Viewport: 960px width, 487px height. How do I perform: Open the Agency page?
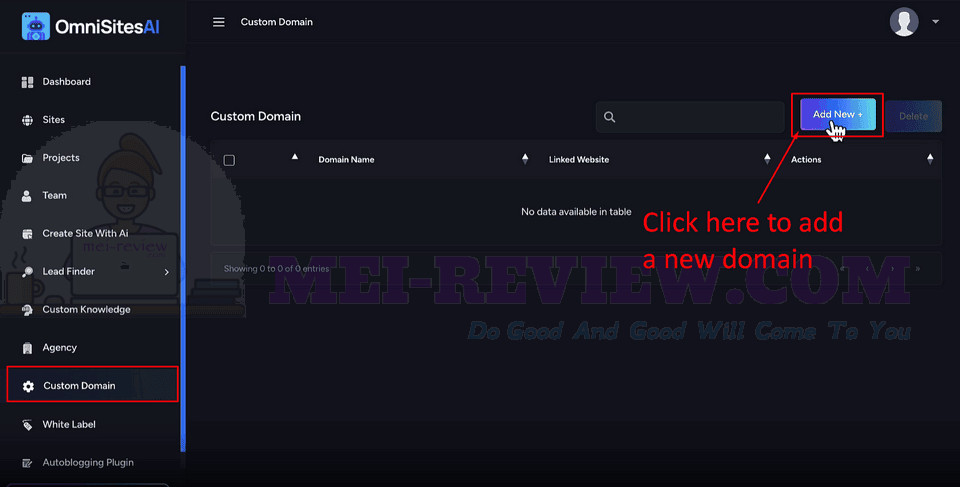coord(59,347)
